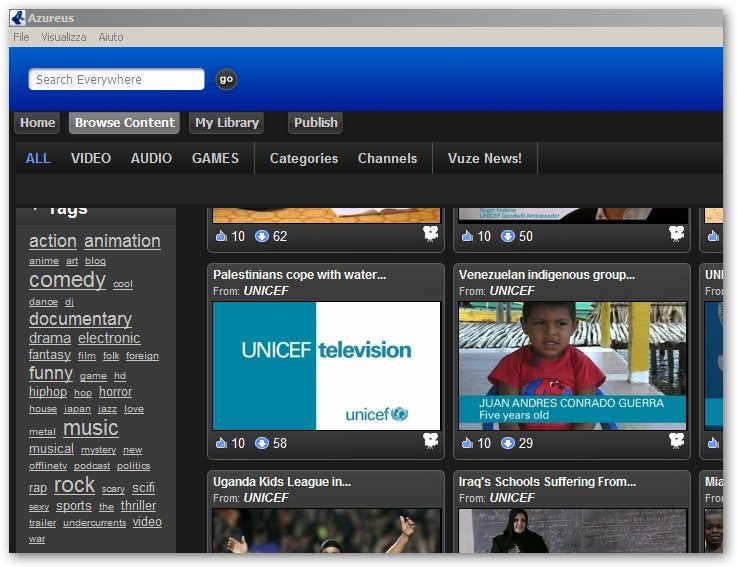Click the sports tag
This screenshot has height=567, width=737.
(x=74, y=506)
